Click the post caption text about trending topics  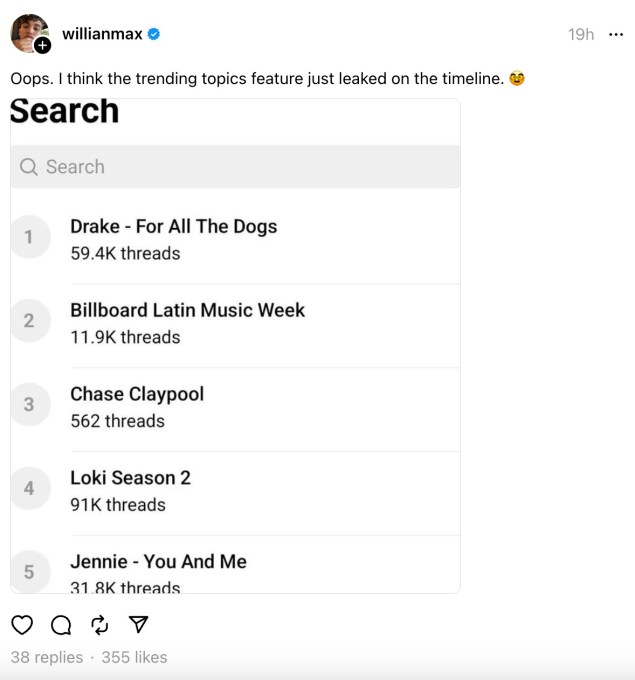pos(257,78)
